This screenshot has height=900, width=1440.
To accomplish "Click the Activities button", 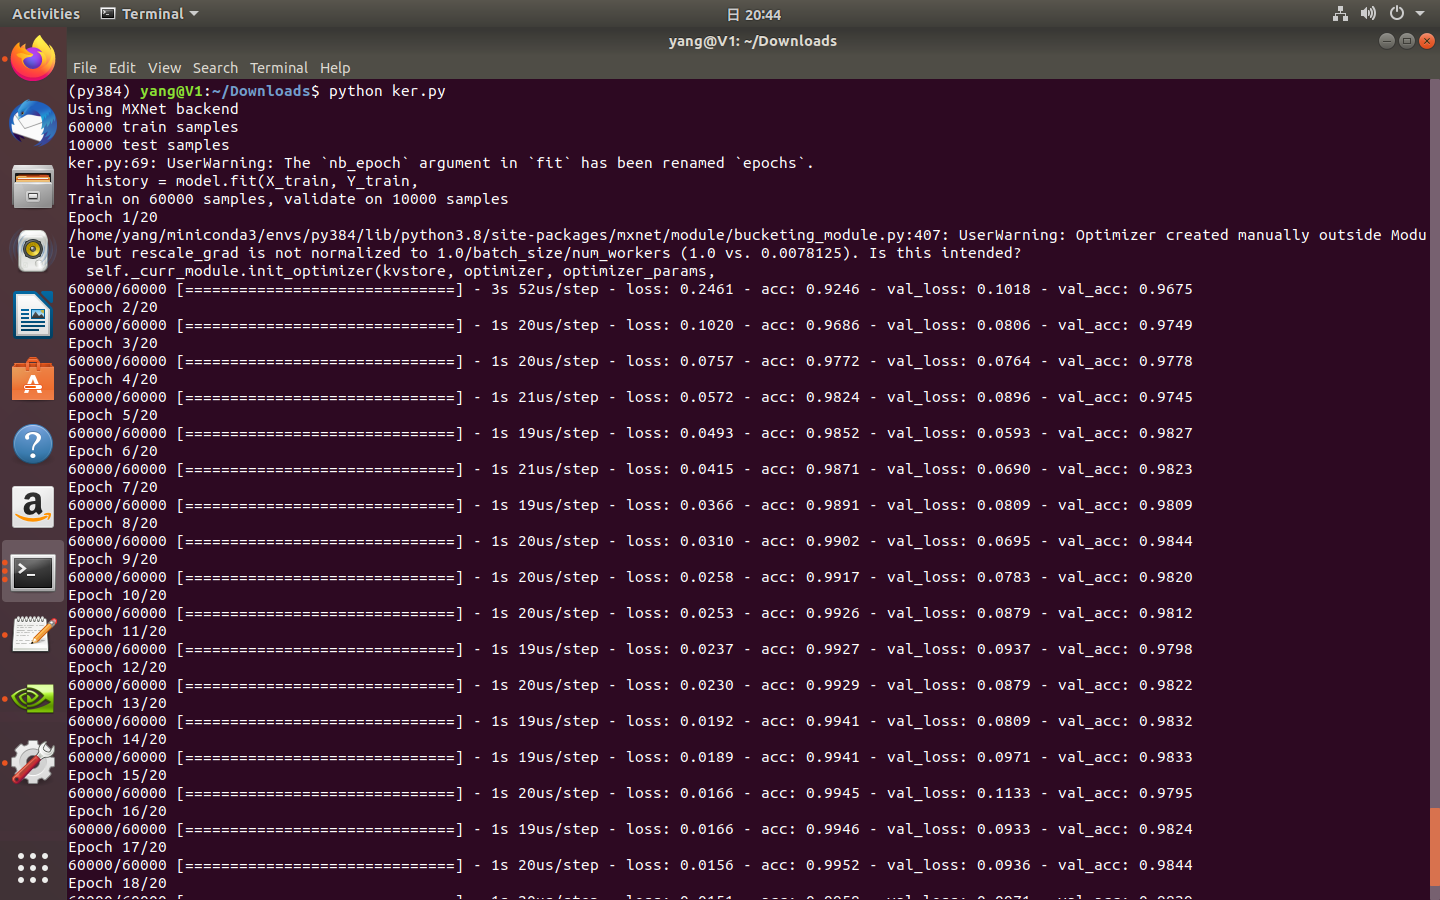I will [x=46, y=14].
